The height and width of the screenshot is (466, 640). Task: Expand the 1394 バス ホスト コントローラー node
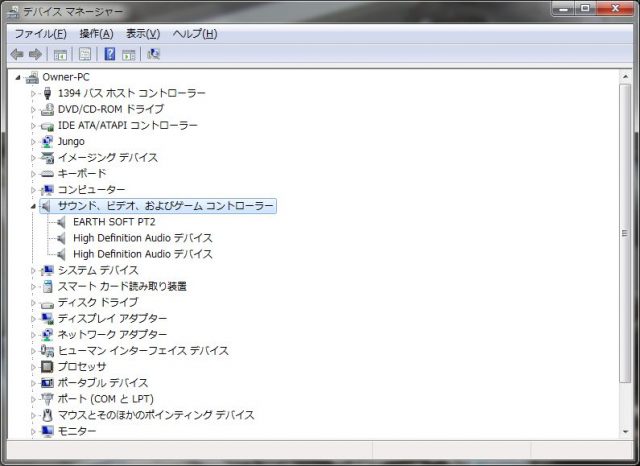click(33, 93)
